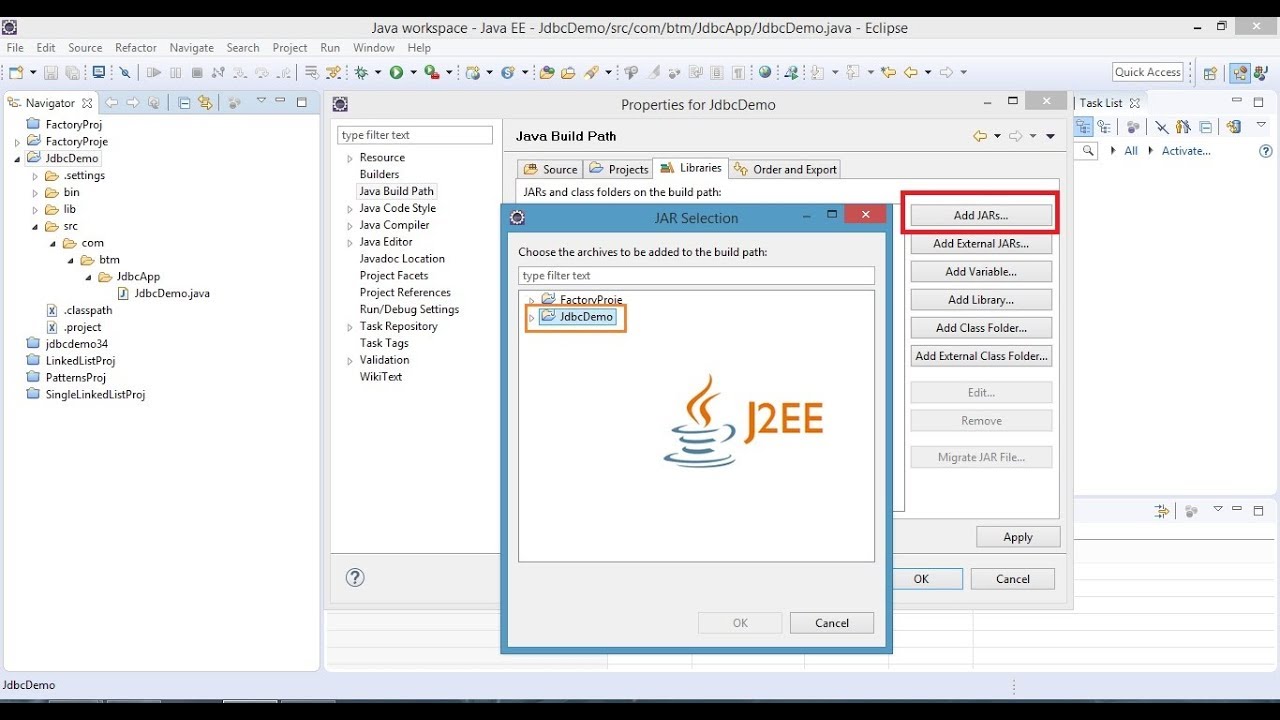Select .classpath file in Navigator
Image resolution: width=1280 pixels, height=720 pixels.
88,311
